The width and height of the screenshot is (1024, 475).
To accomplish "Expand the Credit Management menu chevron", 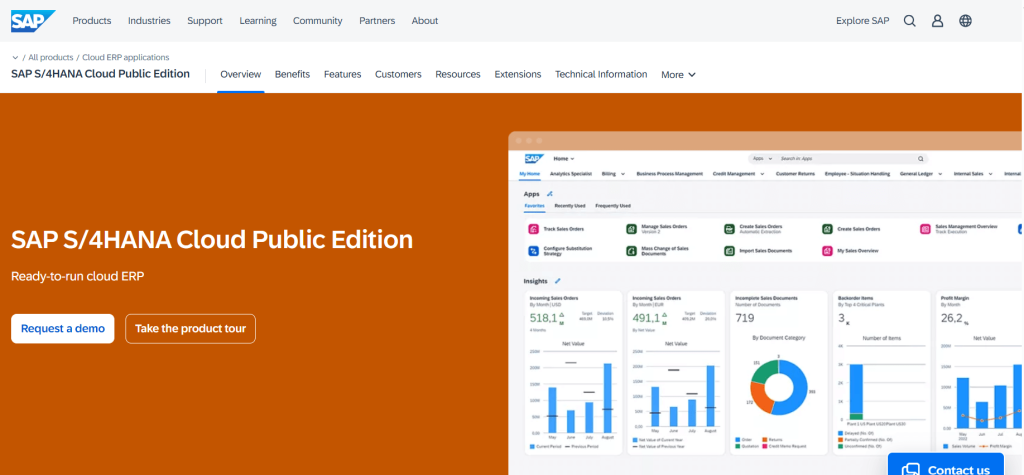I will (761, 174).
